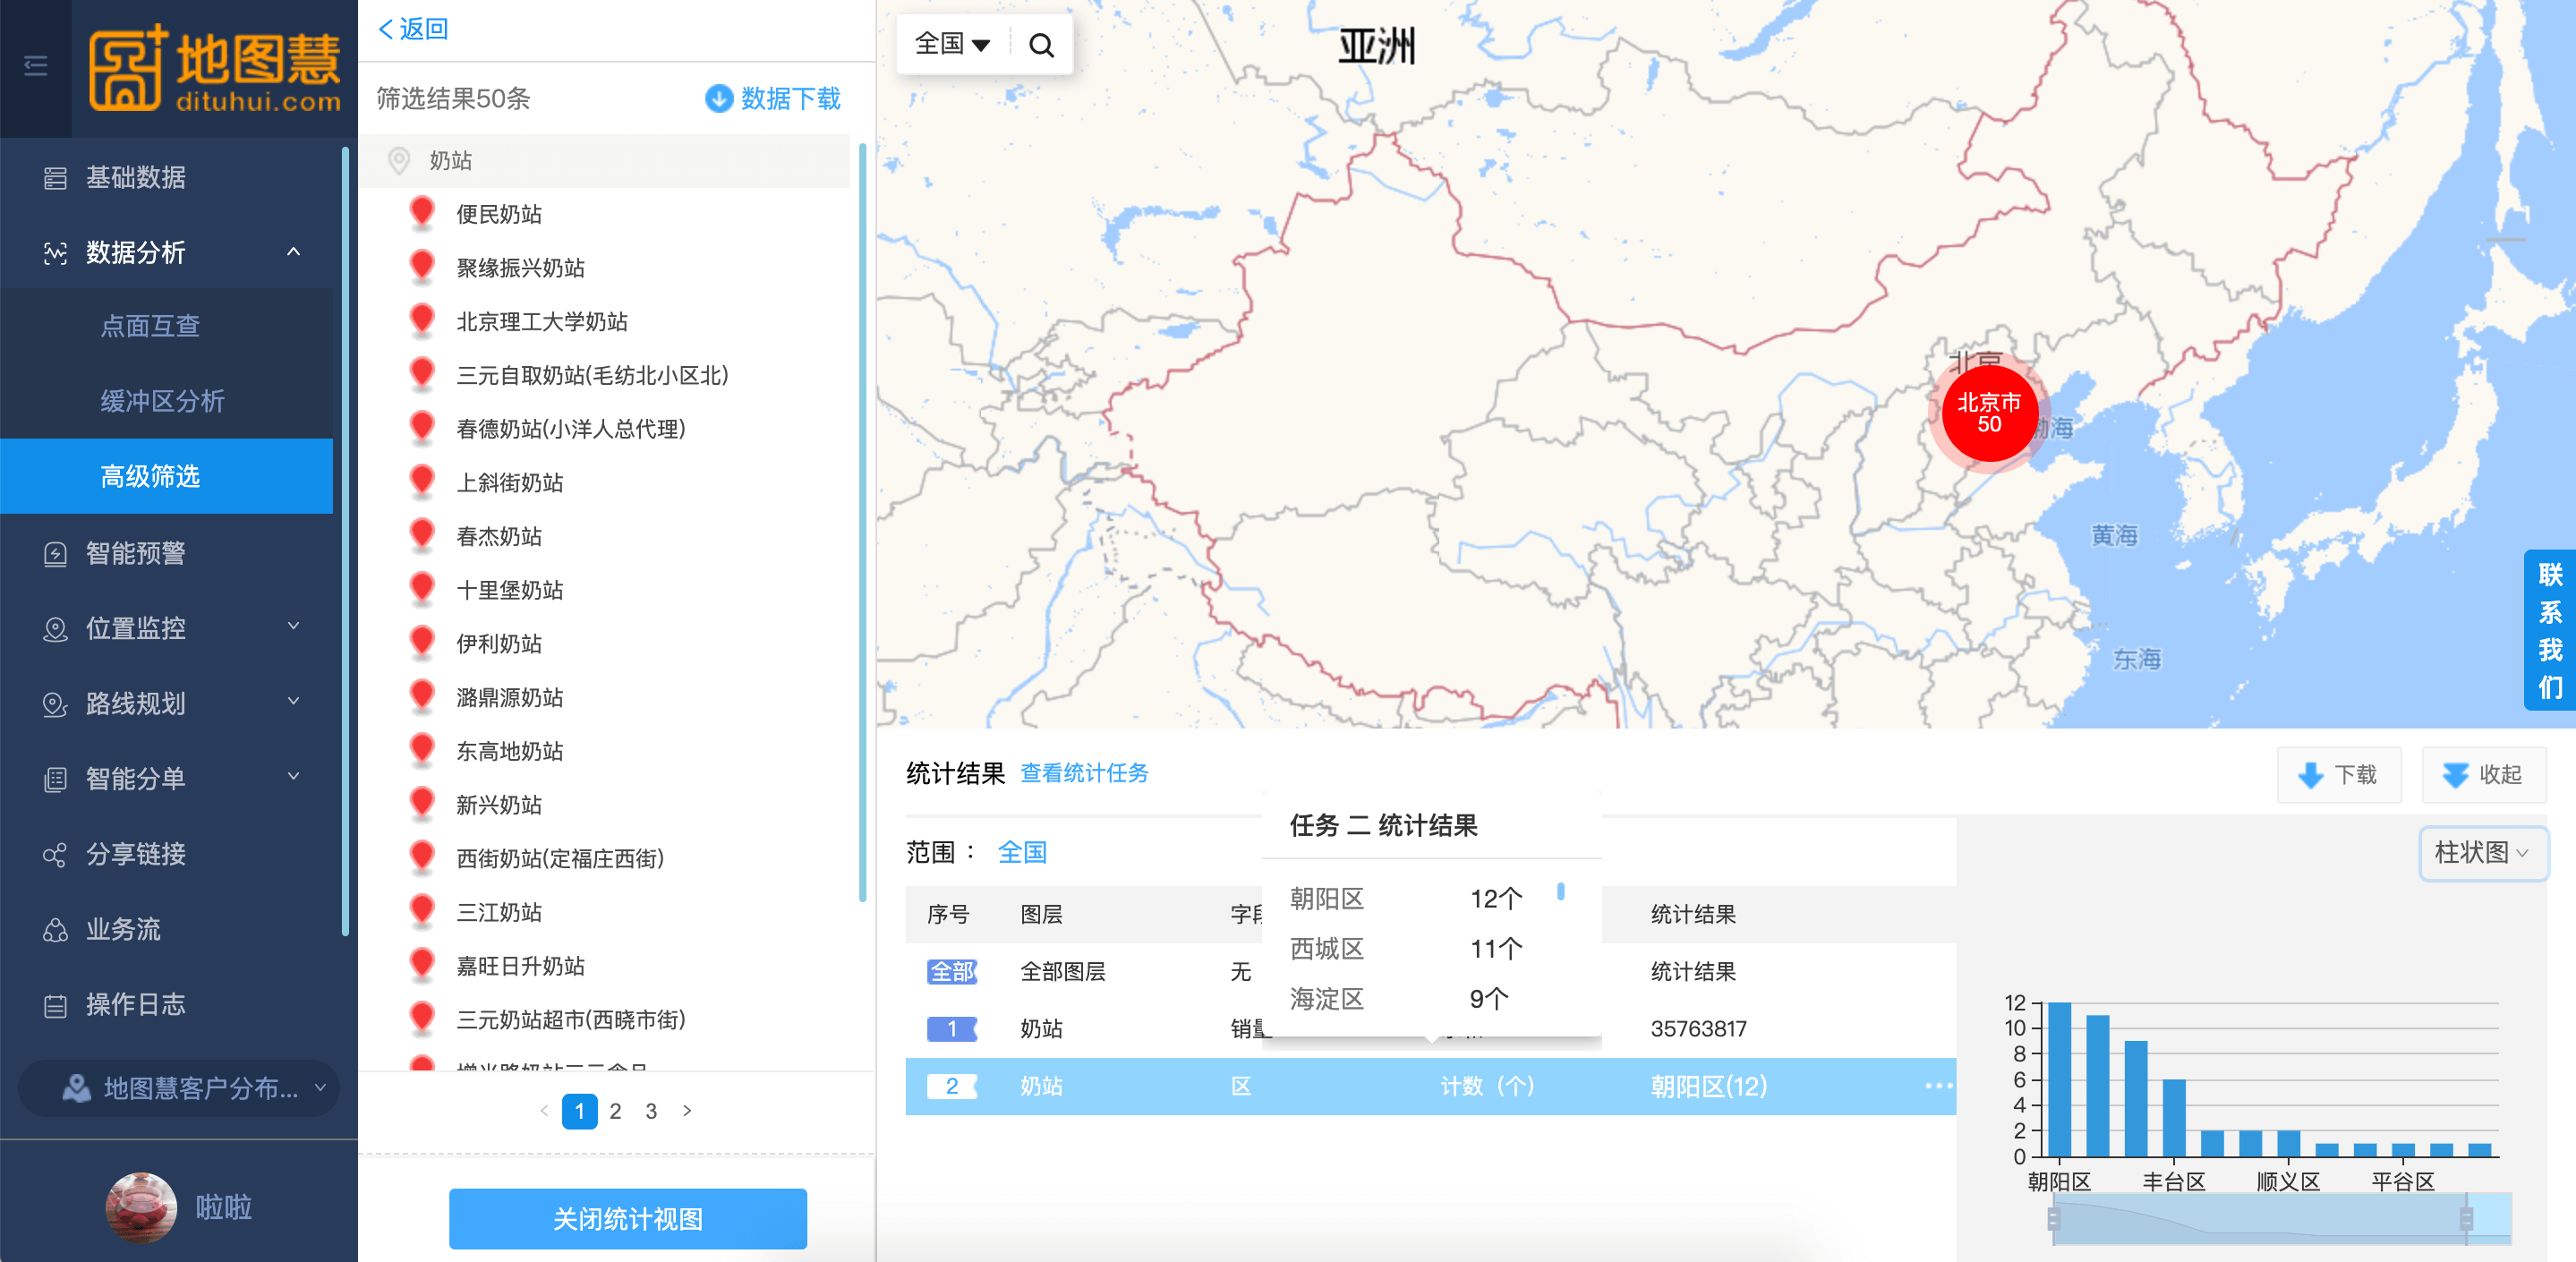Select the 三元自取奶站(毛纺北小区北) marker icon
The height and width of the screenshot is (1262, 2576).
(x=422, y=375)
